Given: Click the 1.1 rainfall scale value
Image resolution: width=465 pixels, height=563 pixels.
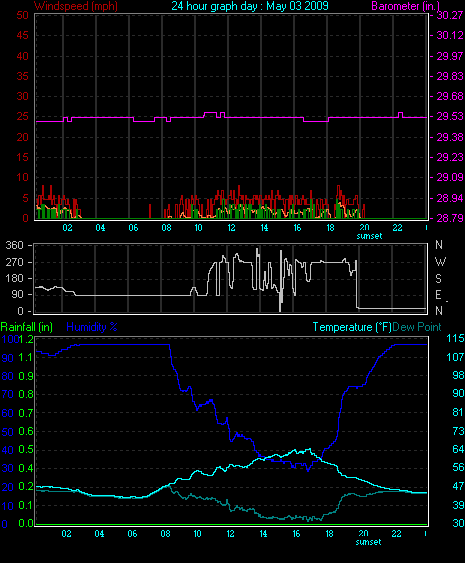Looking at the screenshot, I should tap(26, 357).
